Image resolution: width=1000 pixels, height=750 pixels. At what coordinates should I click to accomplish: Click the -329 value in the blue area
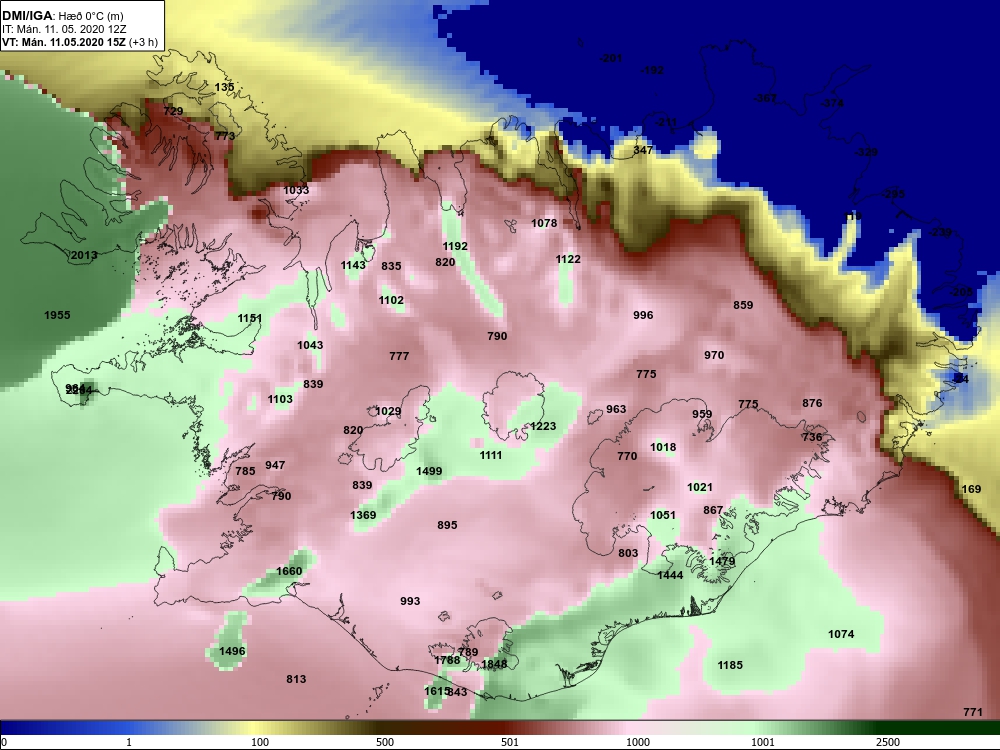point(866,152)
